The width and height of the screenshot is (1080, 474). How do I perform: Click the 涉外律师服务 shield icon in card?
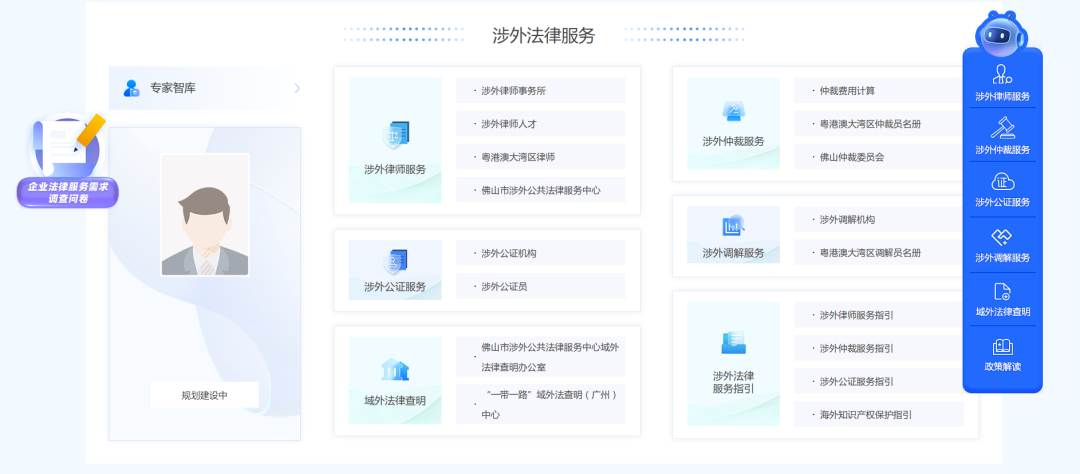(x=395, y=135)
